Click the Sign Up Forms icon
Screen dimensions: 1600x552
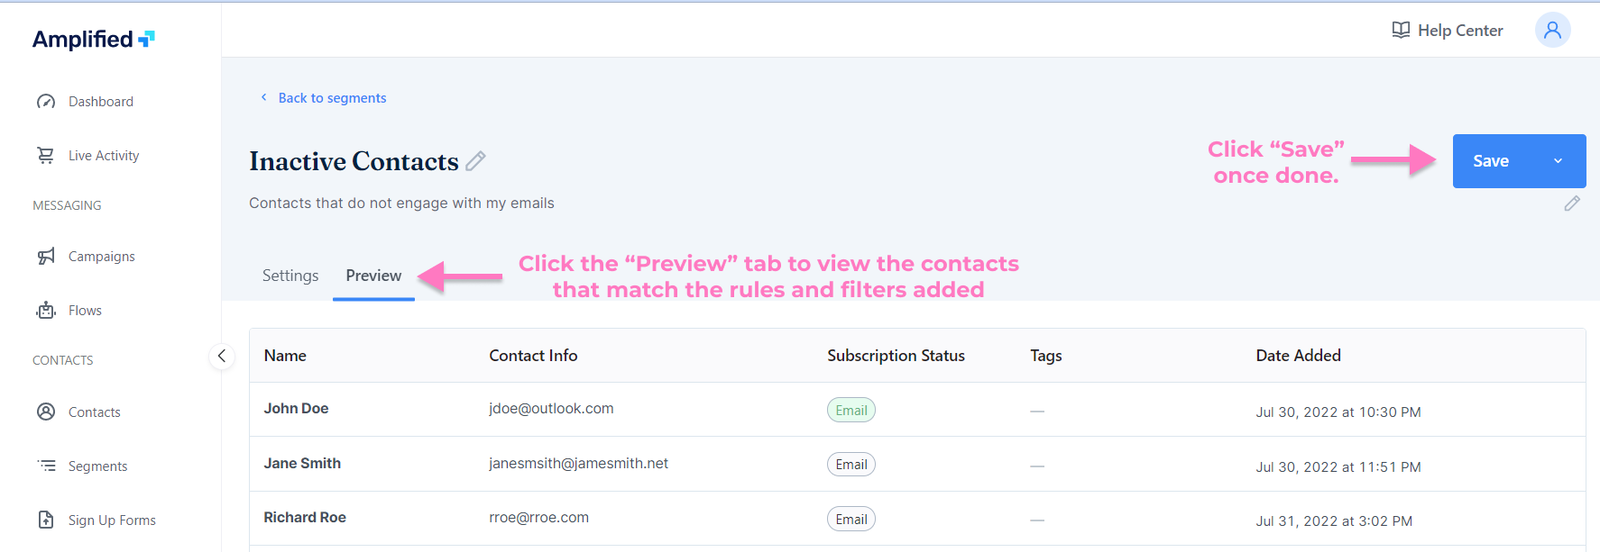coord(46,520)
